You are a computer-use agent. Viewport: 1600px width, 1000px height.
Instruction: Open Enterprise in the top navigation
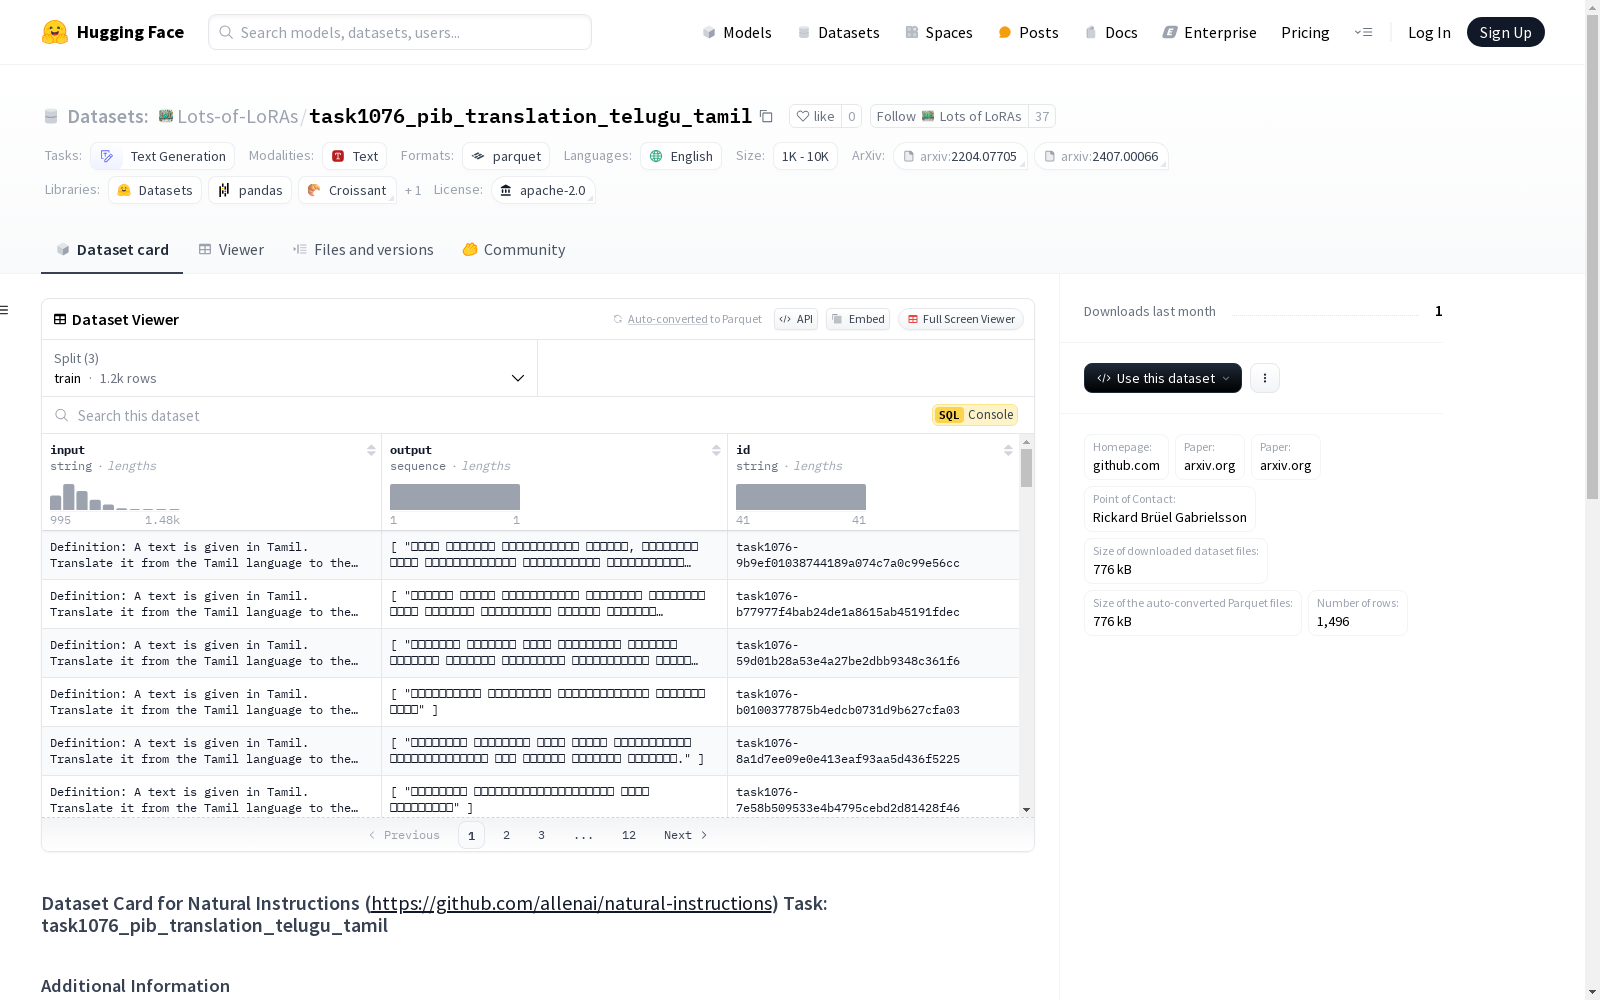point(1209,32)
